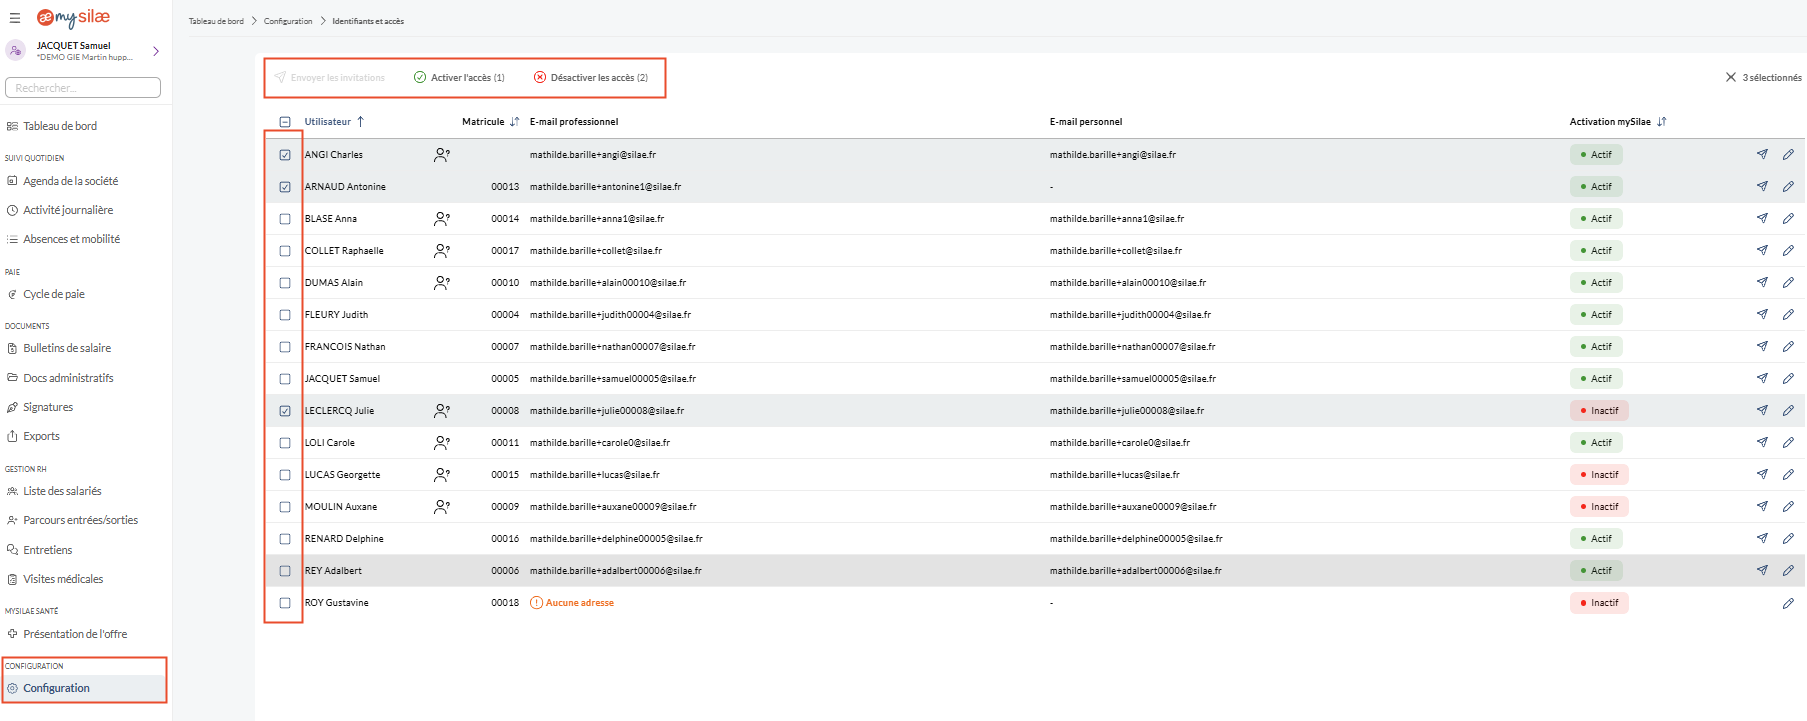Viewport: 1807px width, 721px height.
Task: Click Envoyer les invitations button
Action: (x=330, y=77)
